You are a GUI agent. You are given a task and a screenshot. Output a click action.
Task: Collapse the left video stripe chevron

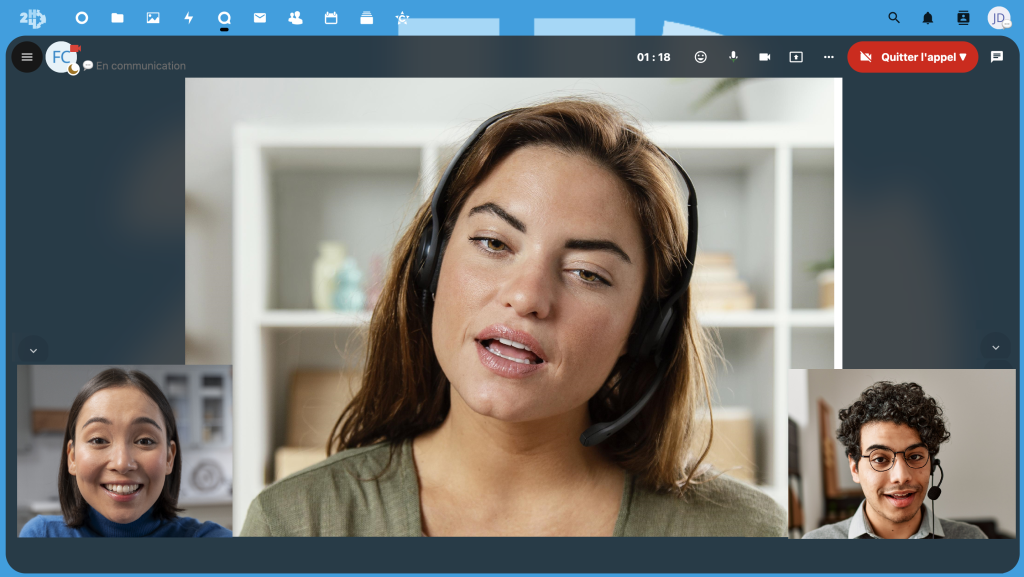point(33,350)
